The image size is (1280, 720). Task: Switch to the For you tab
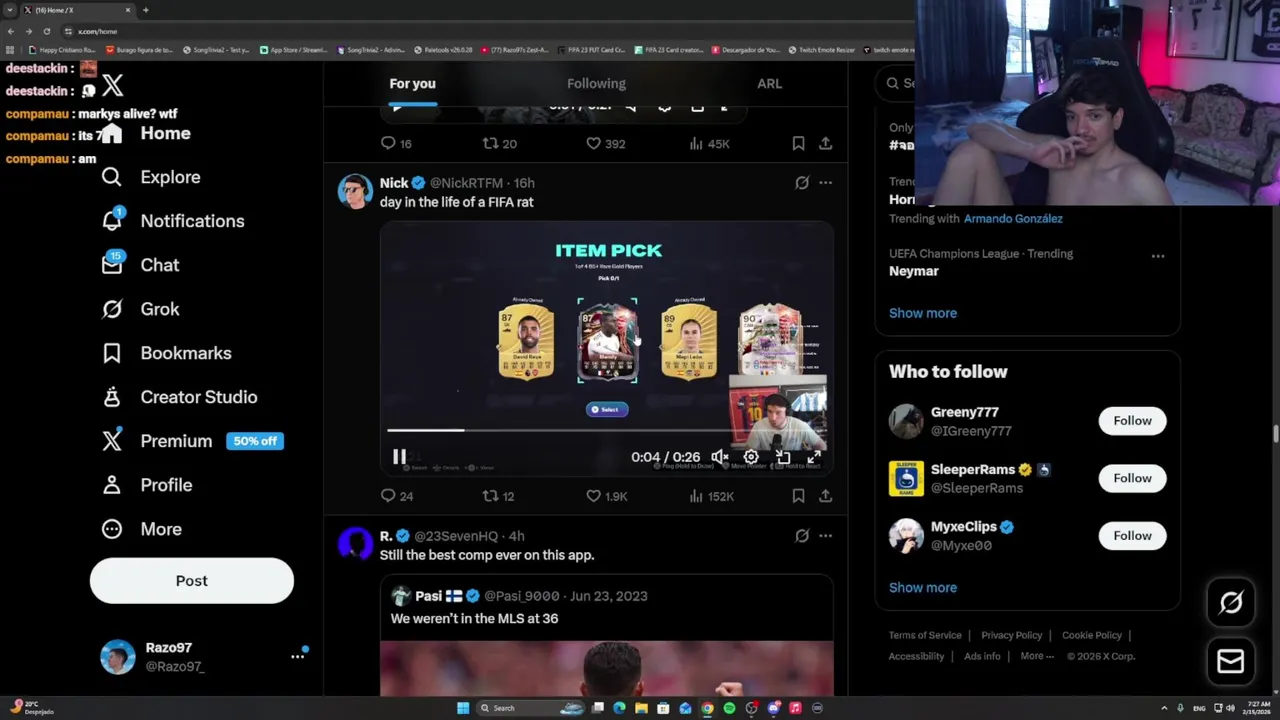tap(412, 84)
